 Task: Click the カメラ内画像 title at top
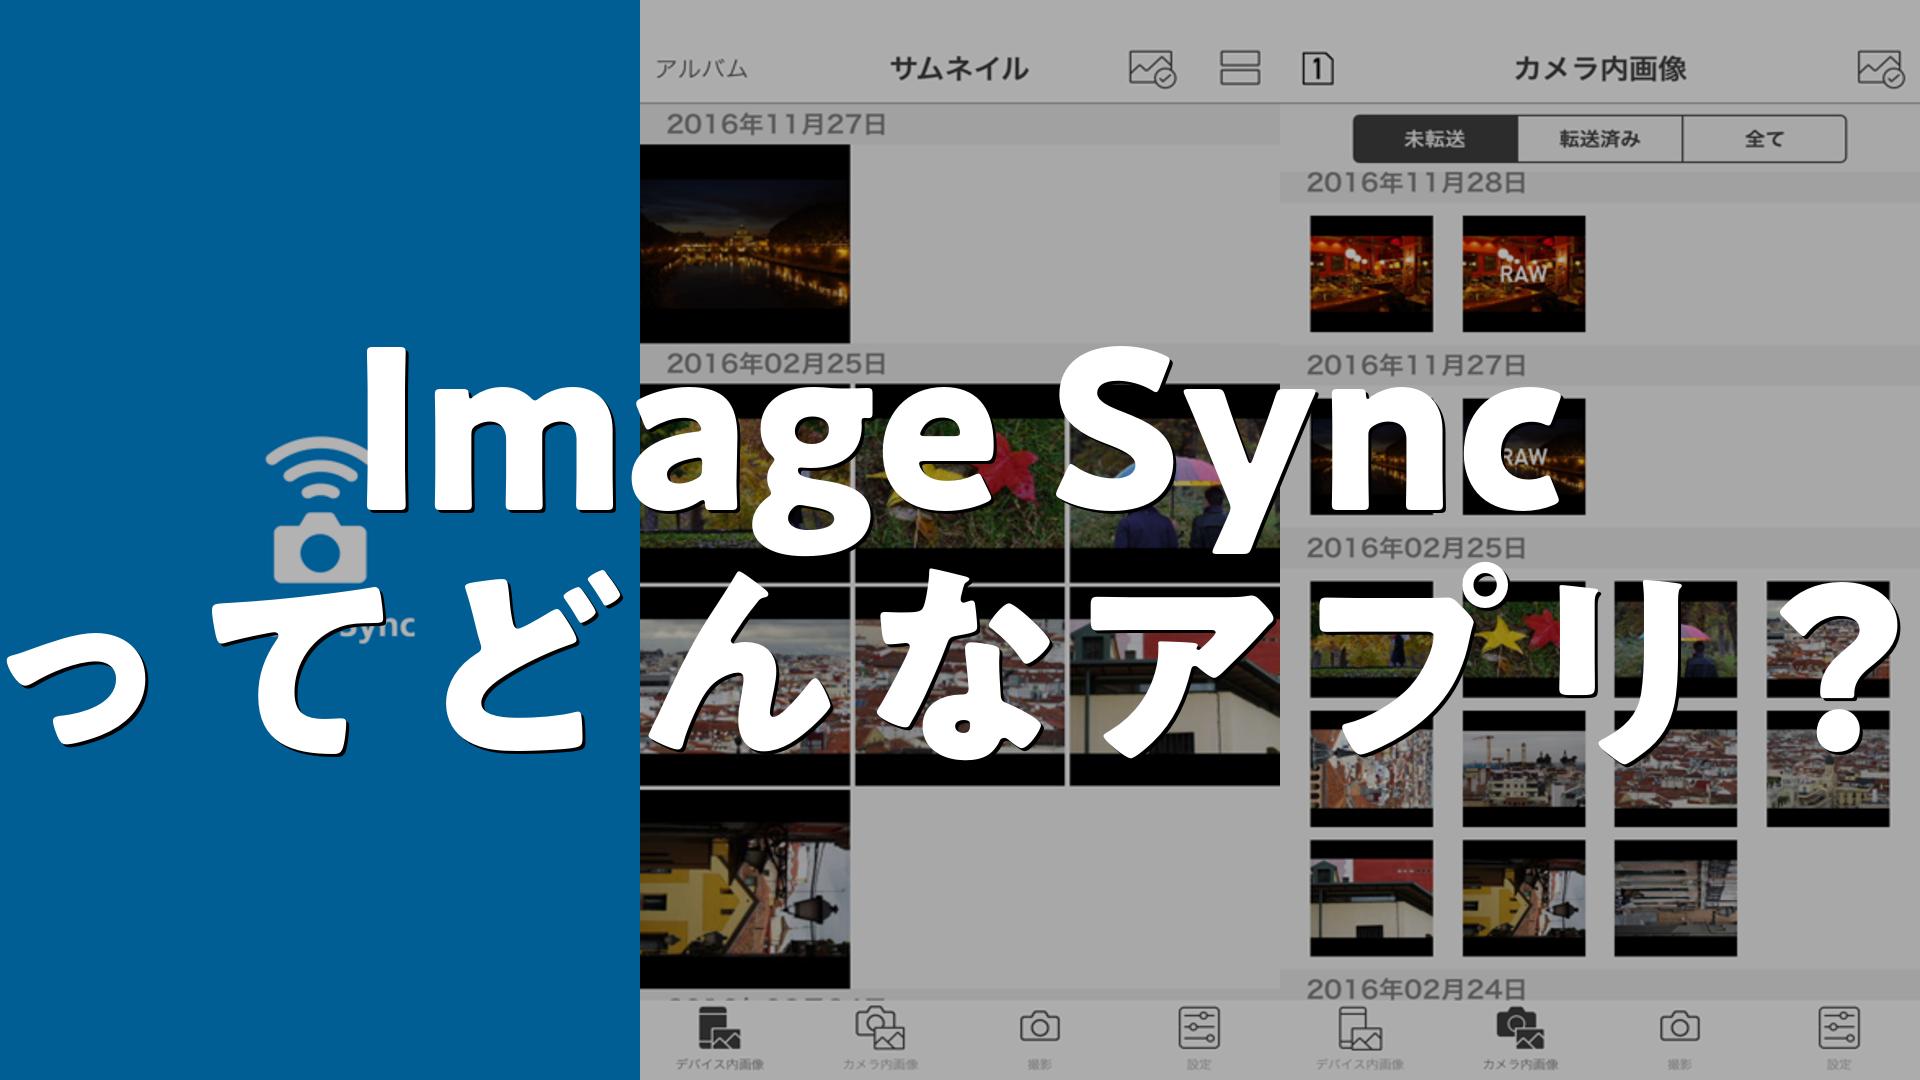click(1600, 69)
